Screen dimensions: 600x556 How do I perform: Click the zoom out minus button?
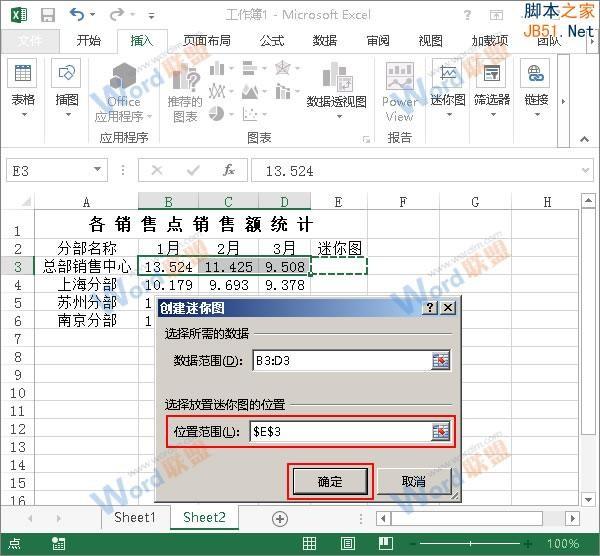[412, 543]
